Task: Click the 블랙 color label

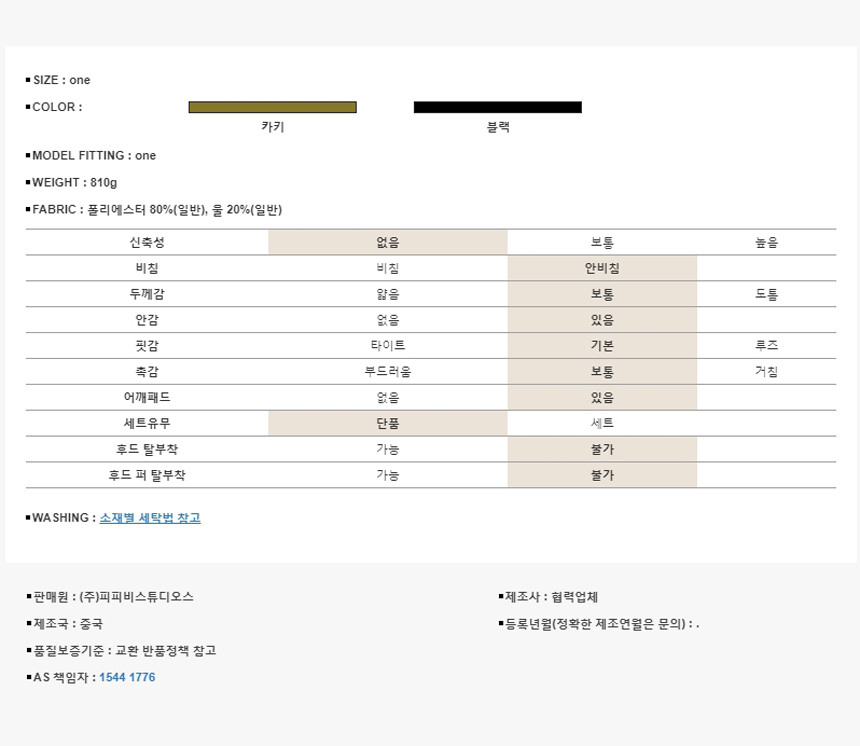Action: 497,127
